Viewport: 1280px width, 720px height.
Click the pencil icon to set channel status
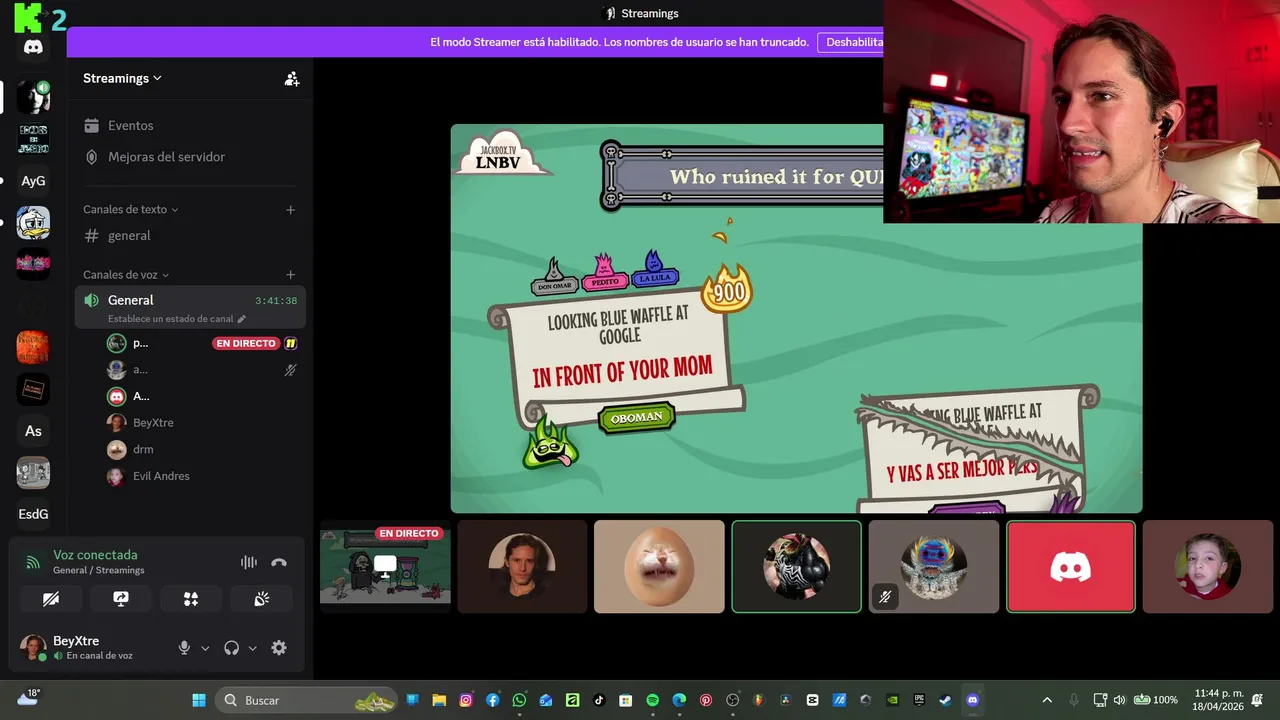point(241,319)
